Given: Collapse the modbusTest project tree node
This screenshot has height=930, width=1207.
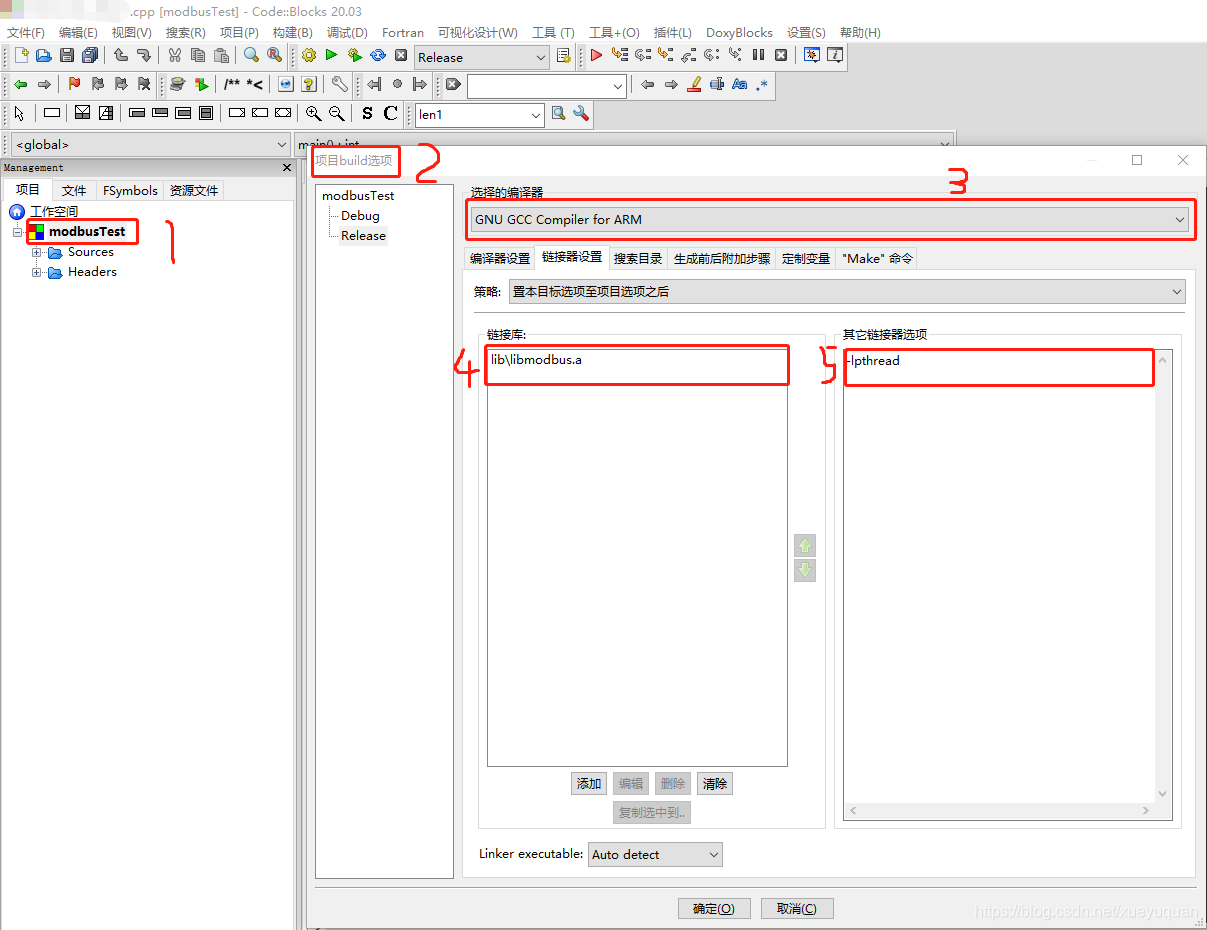Looking at the screenshot, I should tap(17, 232).
